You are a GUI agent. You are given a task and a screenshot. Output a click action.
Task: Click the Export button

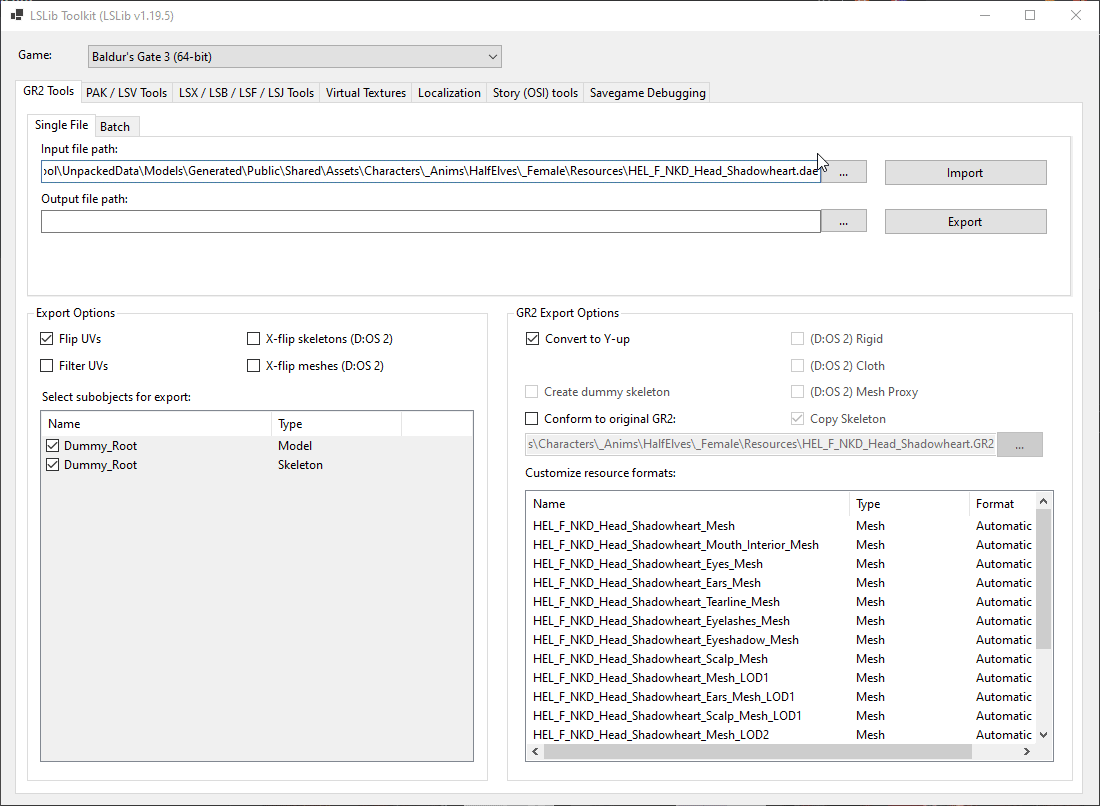tap(965, 222)
